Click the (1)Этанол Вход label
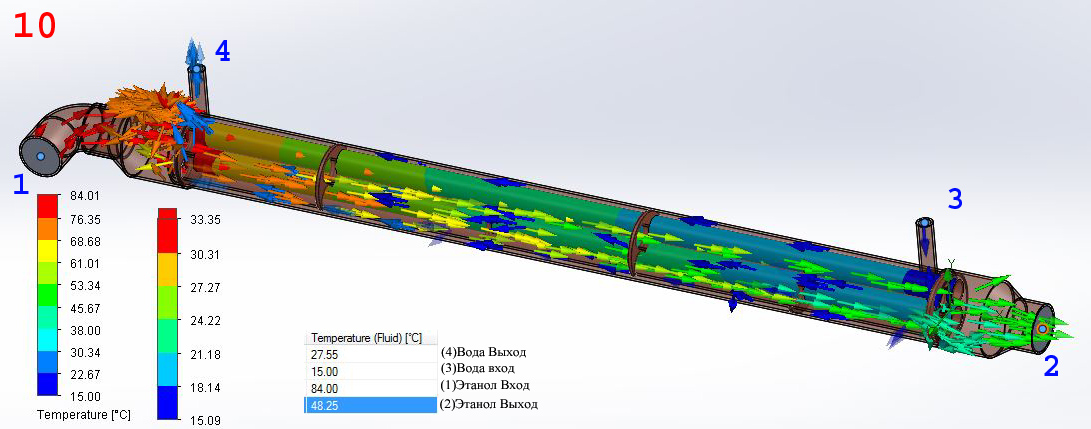The width and height of the screenshot is (1091, 429). point(485,385)
